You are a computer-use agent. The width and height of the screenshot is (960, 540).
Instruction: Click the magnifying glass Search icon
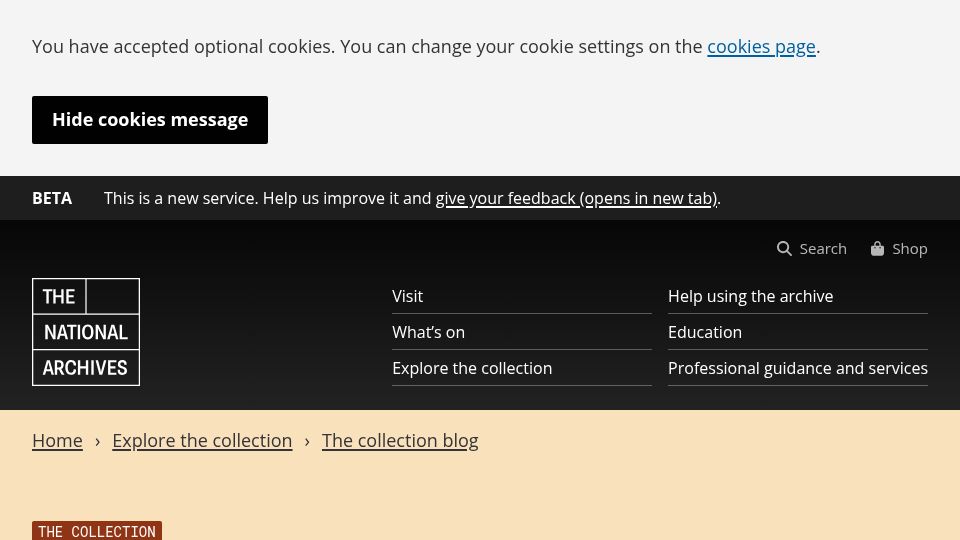coord(784,249)
